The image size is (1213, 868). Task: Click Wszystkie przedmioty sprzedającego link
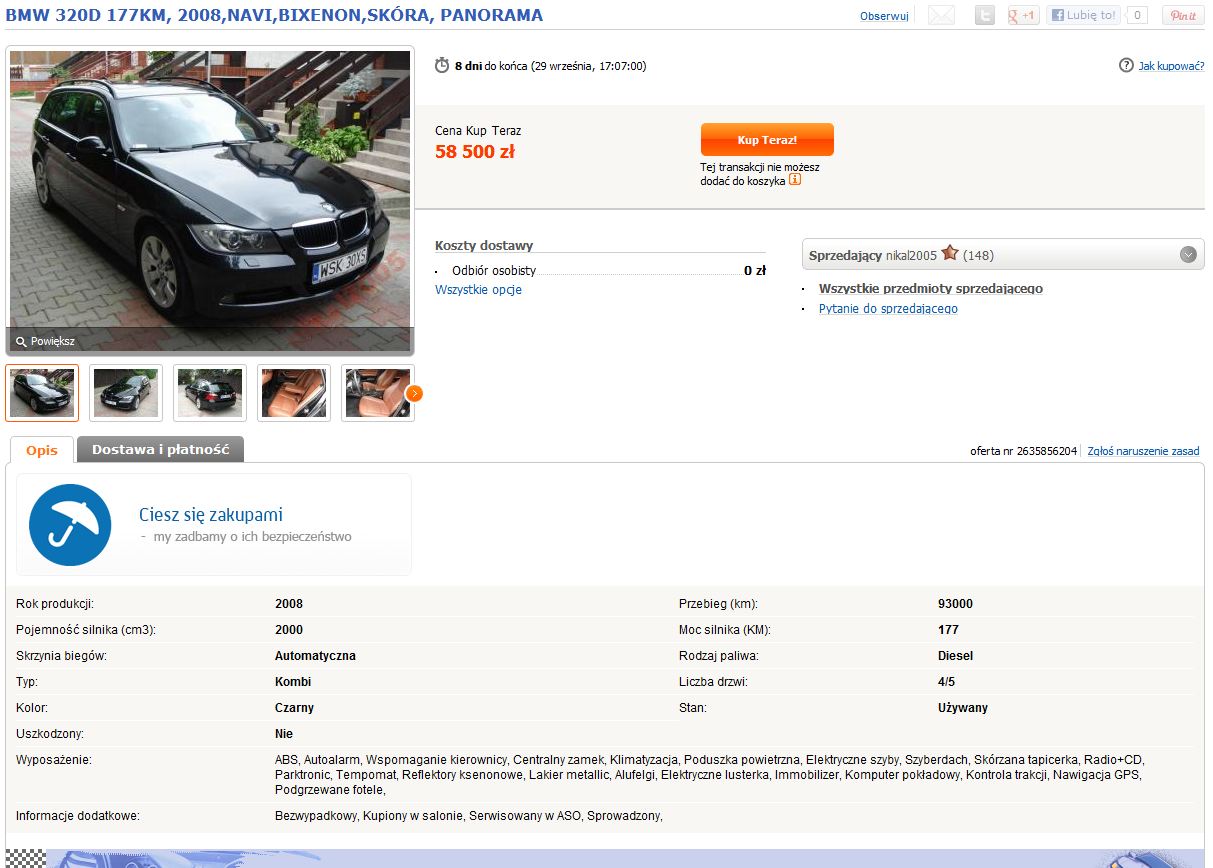tap(931, 288)
